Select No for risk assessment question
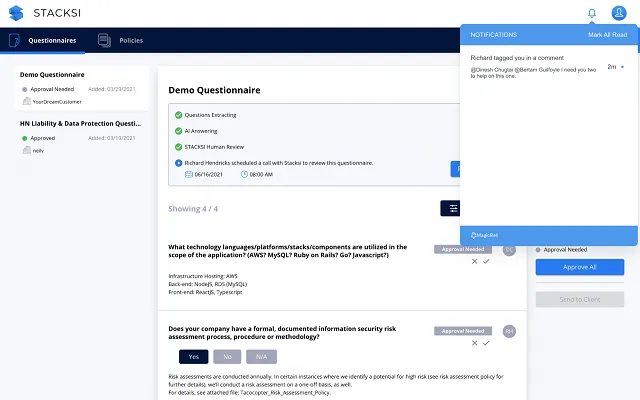This screenshot has width=640, height=400. point(227,357)
